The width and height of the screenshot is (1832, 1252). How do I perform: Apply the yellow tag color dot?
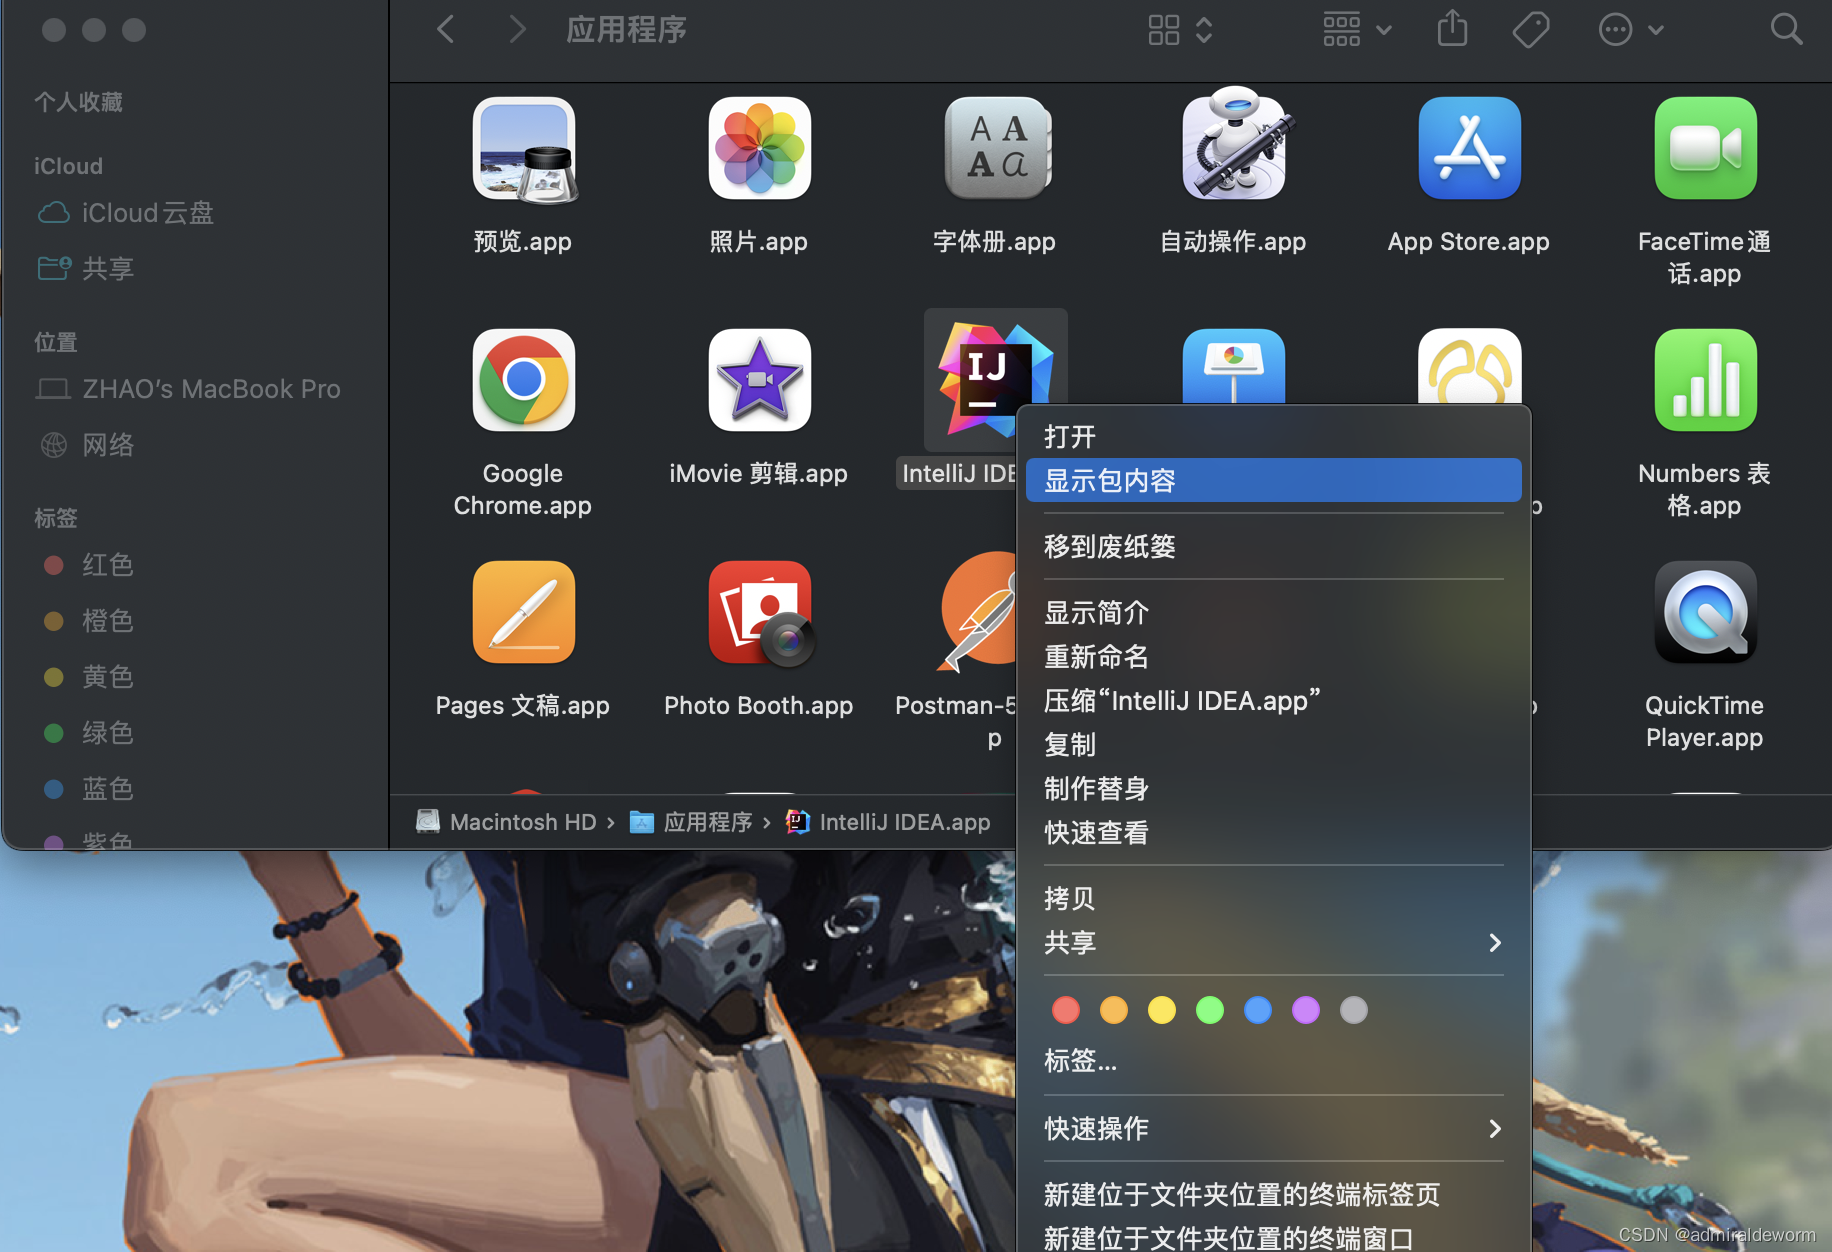coord(1162,1010)
